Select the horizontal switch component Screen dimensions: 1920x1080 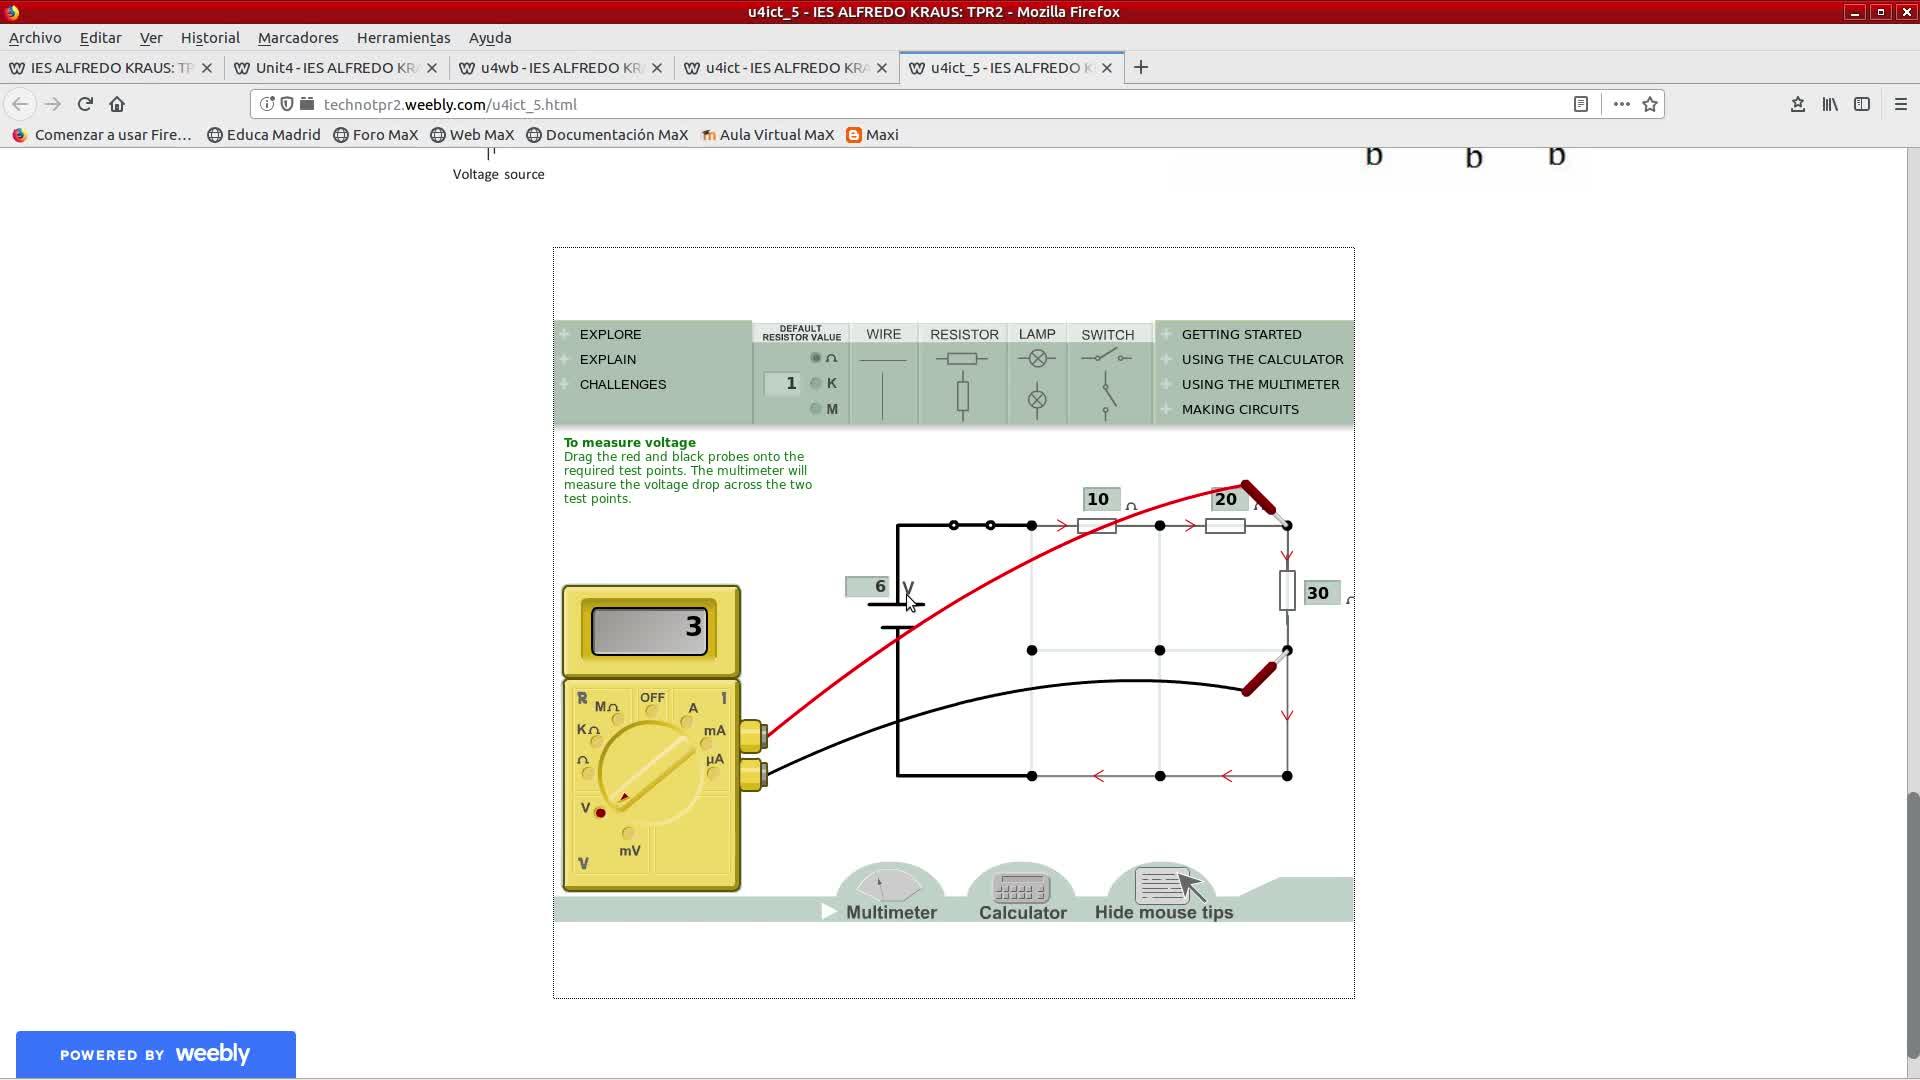pos(1106,358)
